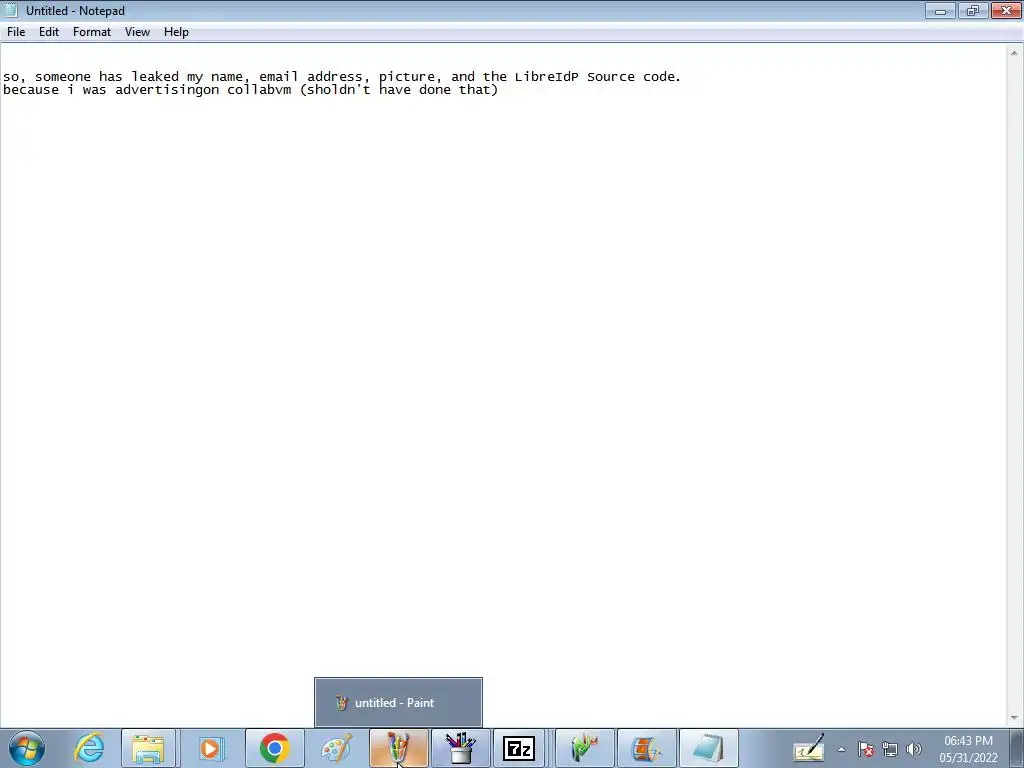The width and height of the screenshot is (1024, 768).
Task: Launch Internet Explorer from taskbar
Action: tap(88, 748)
